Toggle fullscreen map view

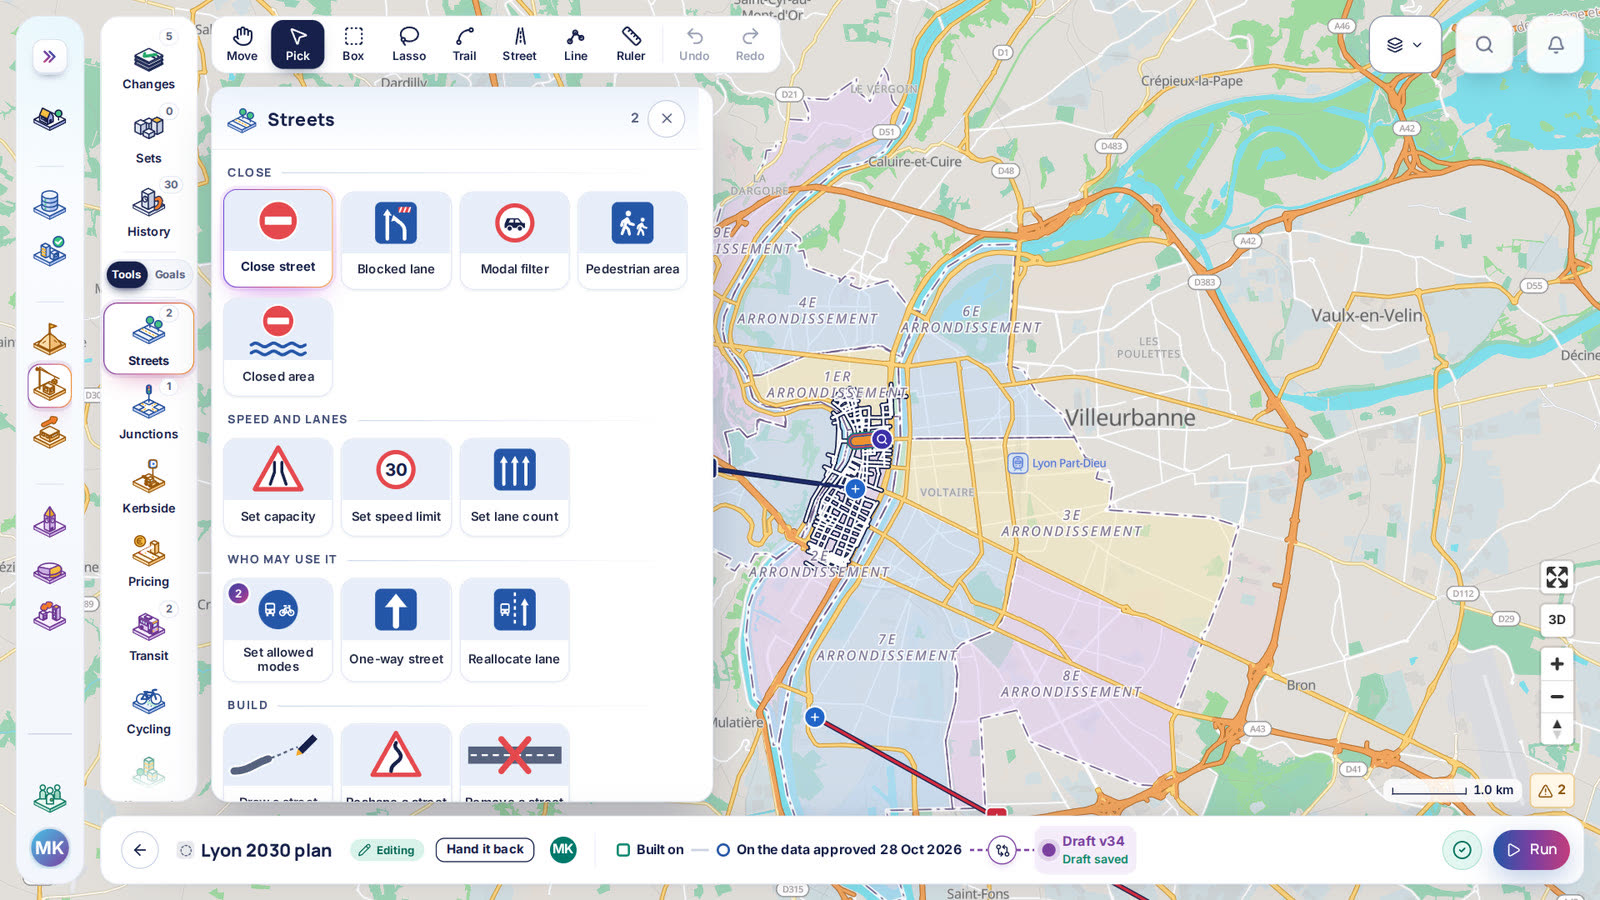(x=1557, y=577)
